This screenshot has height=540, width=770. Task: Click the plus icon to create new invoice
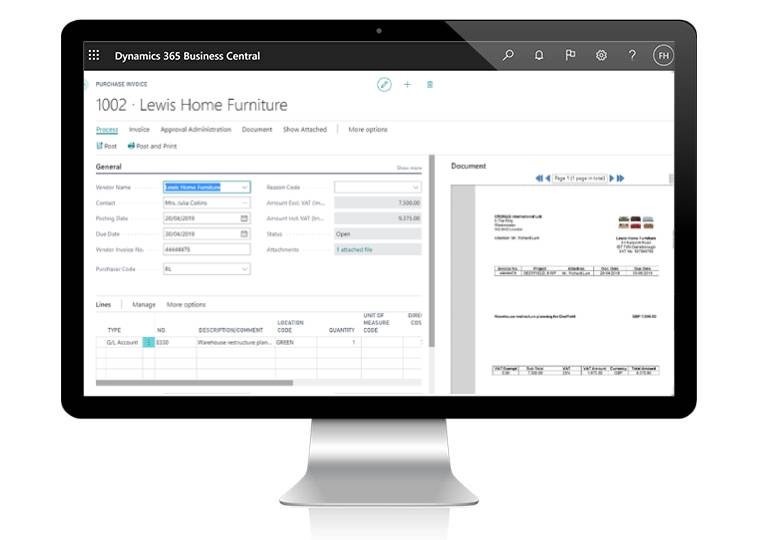coord(407,85)
